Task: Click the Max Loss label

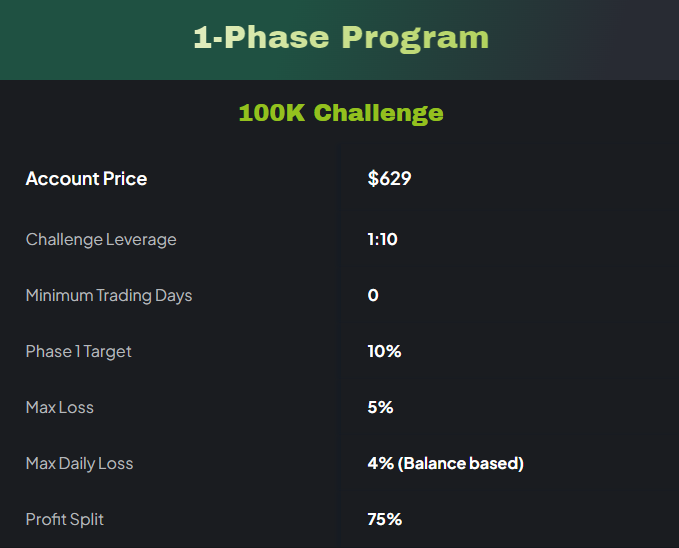Action: coord(60,408)
